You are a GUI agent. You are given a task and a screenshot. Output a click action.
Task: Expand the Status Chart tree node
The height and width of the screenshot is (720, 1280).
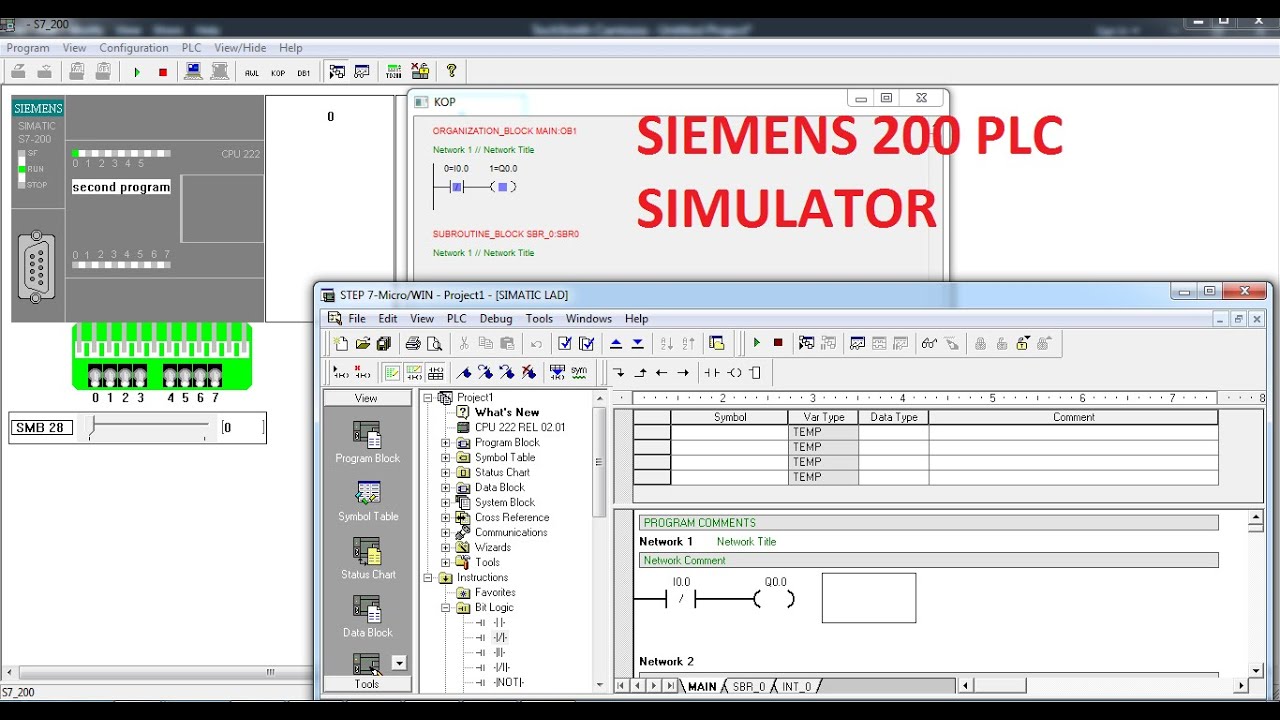coord(446,473)
